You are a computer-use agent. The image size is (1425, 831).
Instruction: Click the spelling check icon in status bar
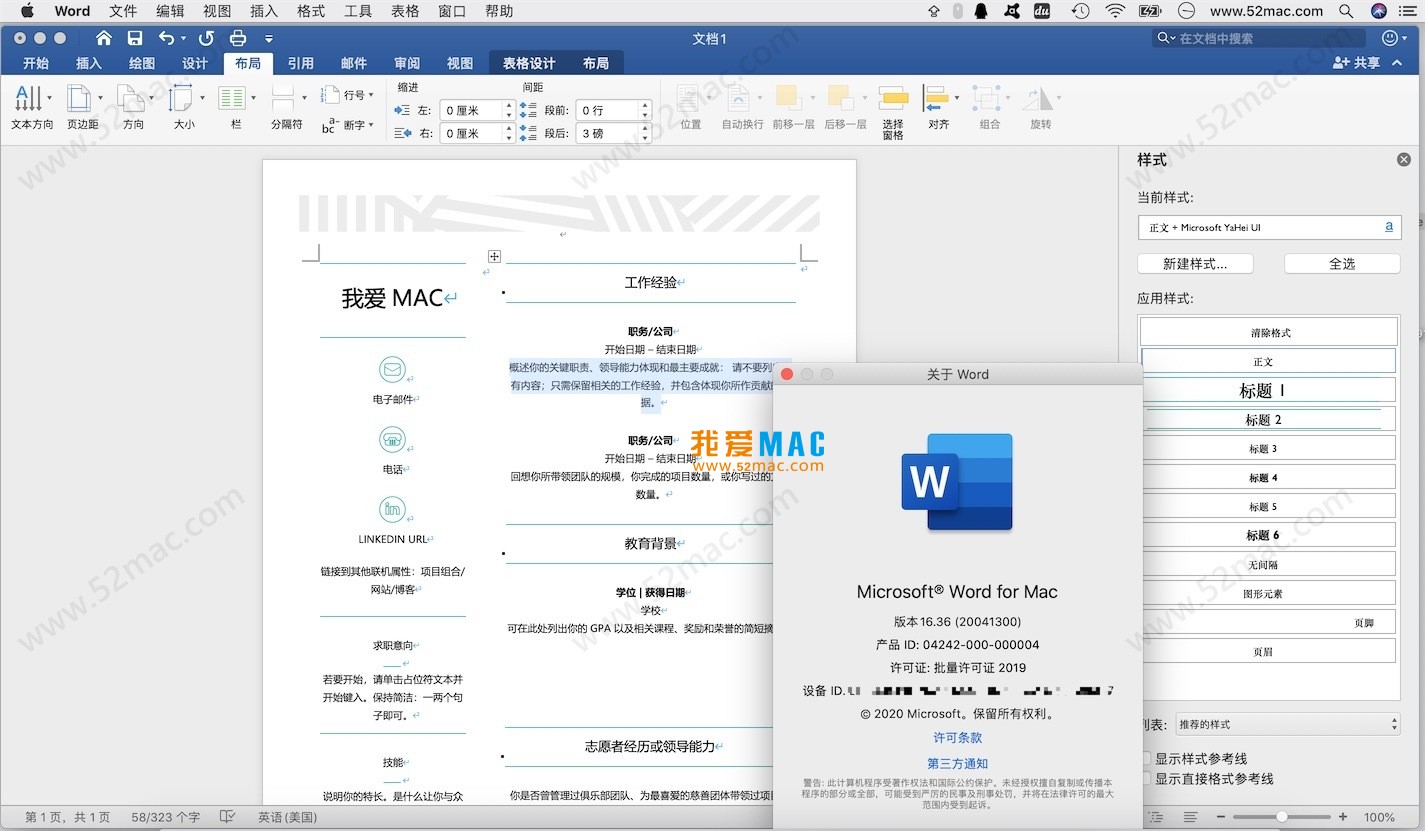pyautogui.click(x=227, y=817)
